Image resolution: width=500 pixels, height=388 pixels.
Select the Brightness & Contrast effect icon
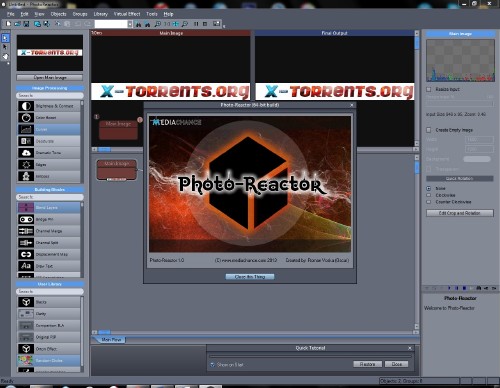pos(26,106)
